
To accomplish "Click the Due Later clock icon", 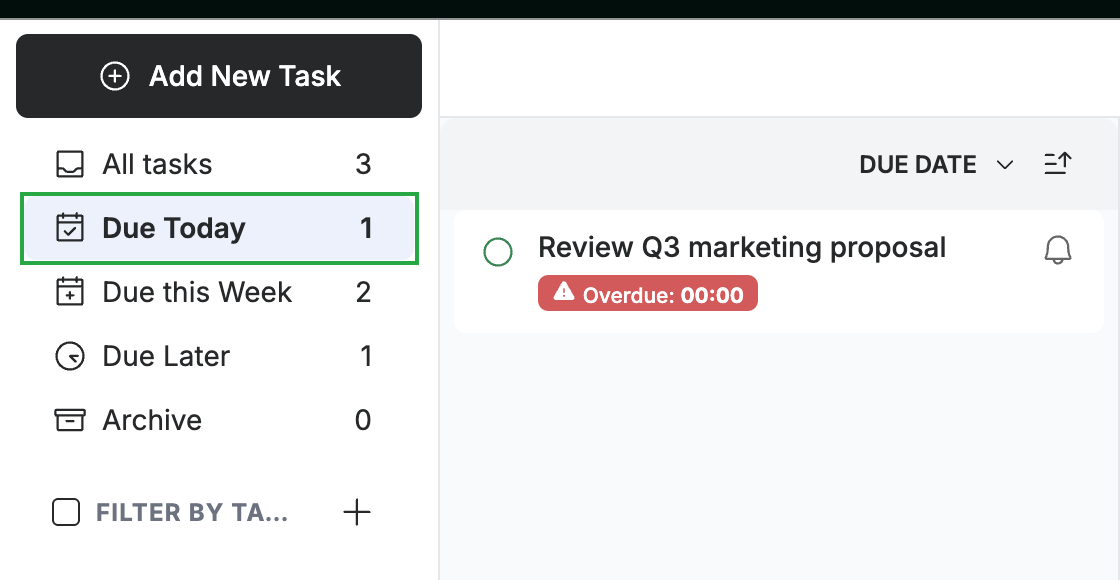I will [70, 356].
